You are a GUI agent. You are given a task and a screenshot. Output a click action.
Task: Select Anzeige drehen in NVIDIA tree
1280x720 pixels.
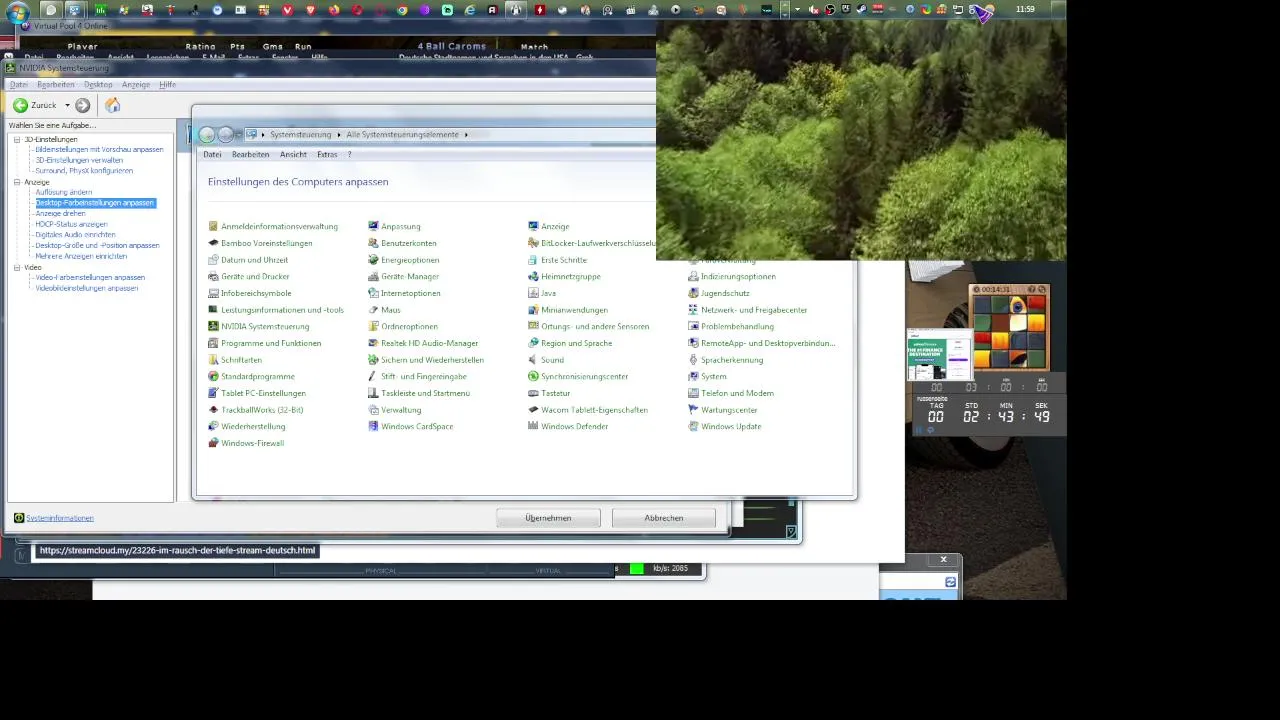[60, 213]
